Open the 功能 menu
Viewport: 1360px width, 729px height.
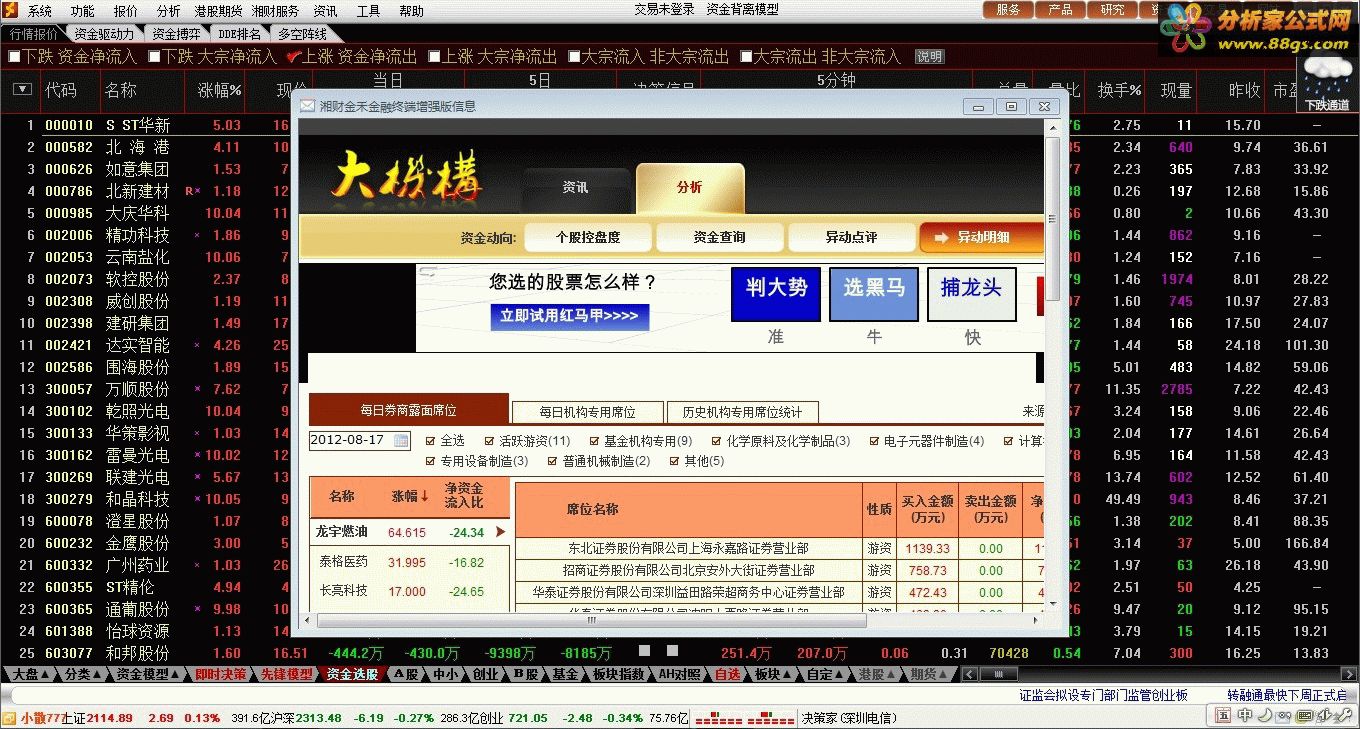(x=83, y=11)
